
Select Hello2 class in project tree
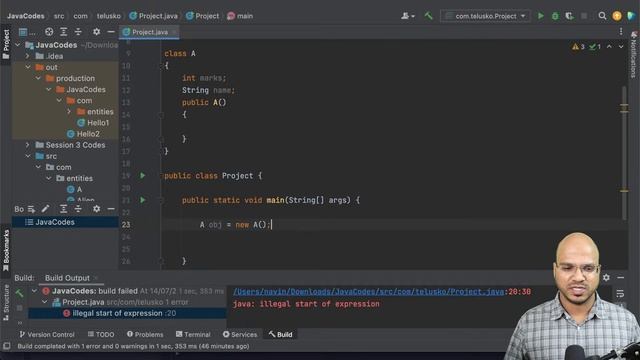point(83,133)
